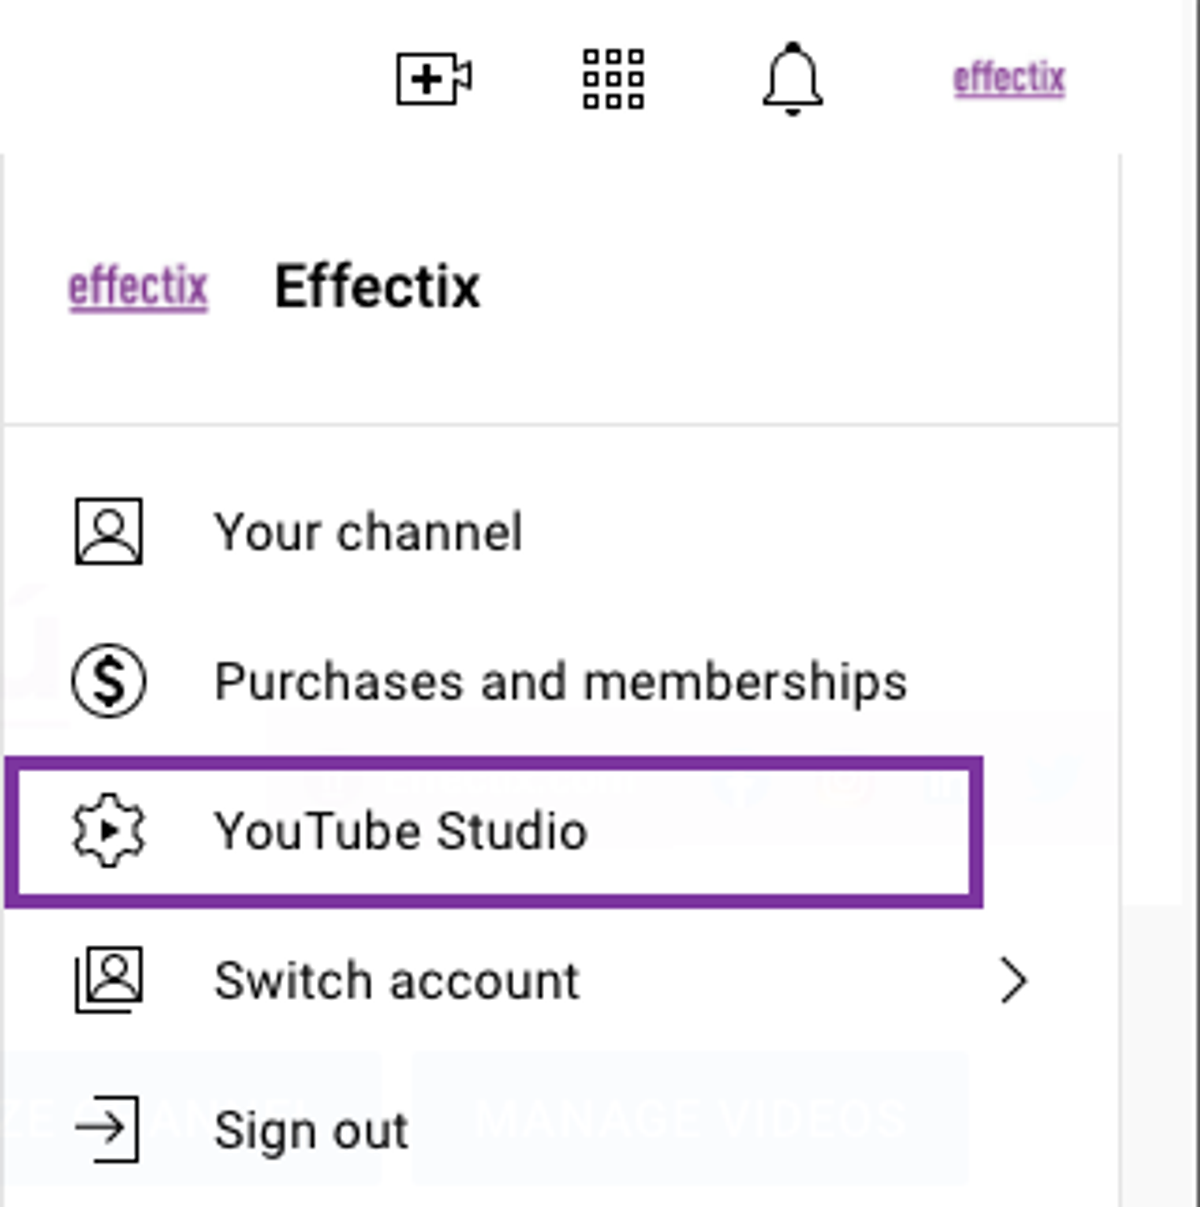Open the notifications bell
This screenshot has height=1207, width=1200.
pos(792,79)
